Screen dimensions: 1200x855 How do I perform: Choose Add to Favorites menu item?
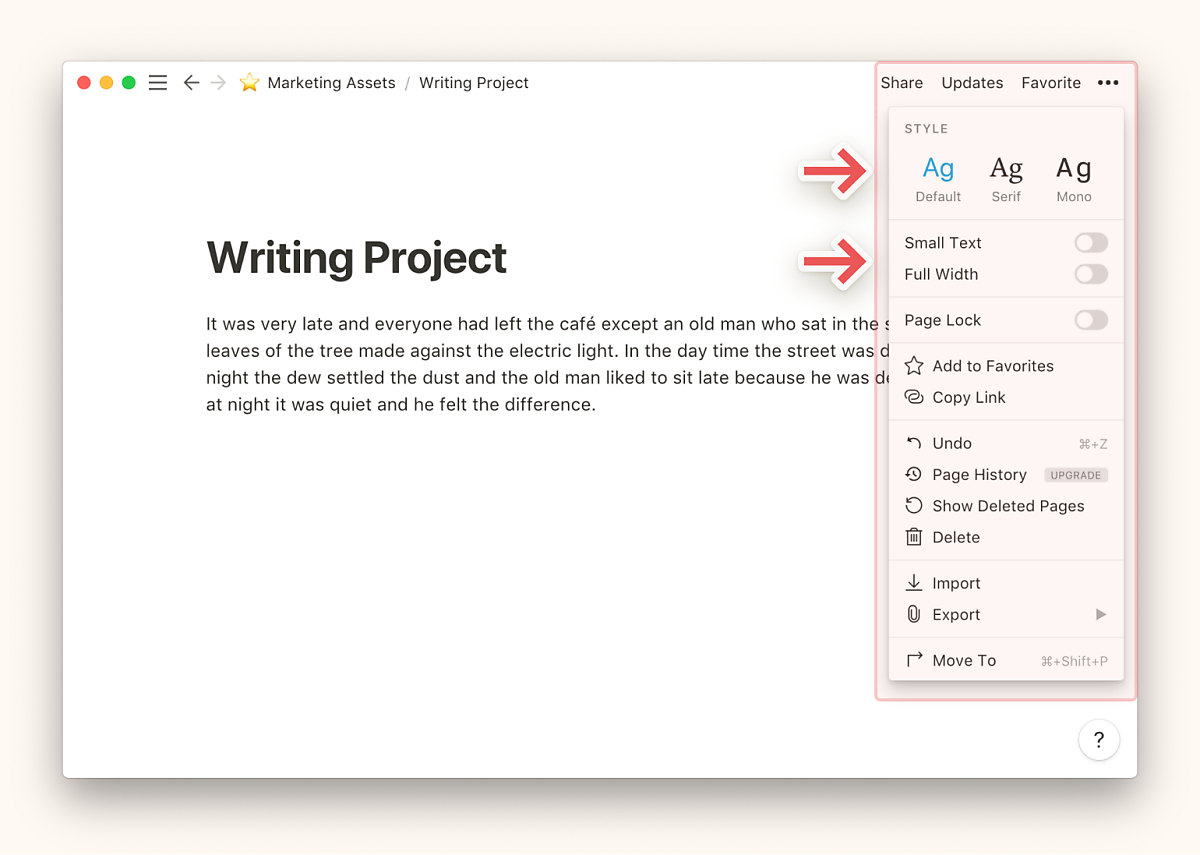pyautogui.click(x=1006, y=366)
